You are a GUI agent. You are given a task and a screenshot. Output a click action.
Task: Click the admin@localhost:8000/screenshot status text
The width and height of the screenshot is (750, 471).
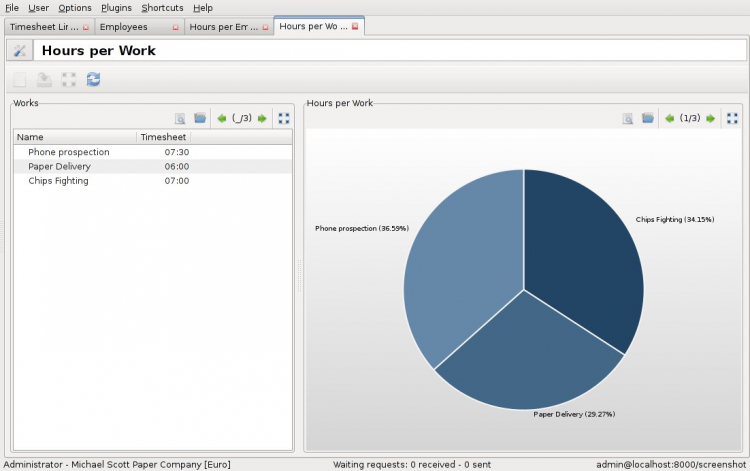coord(671,464)
